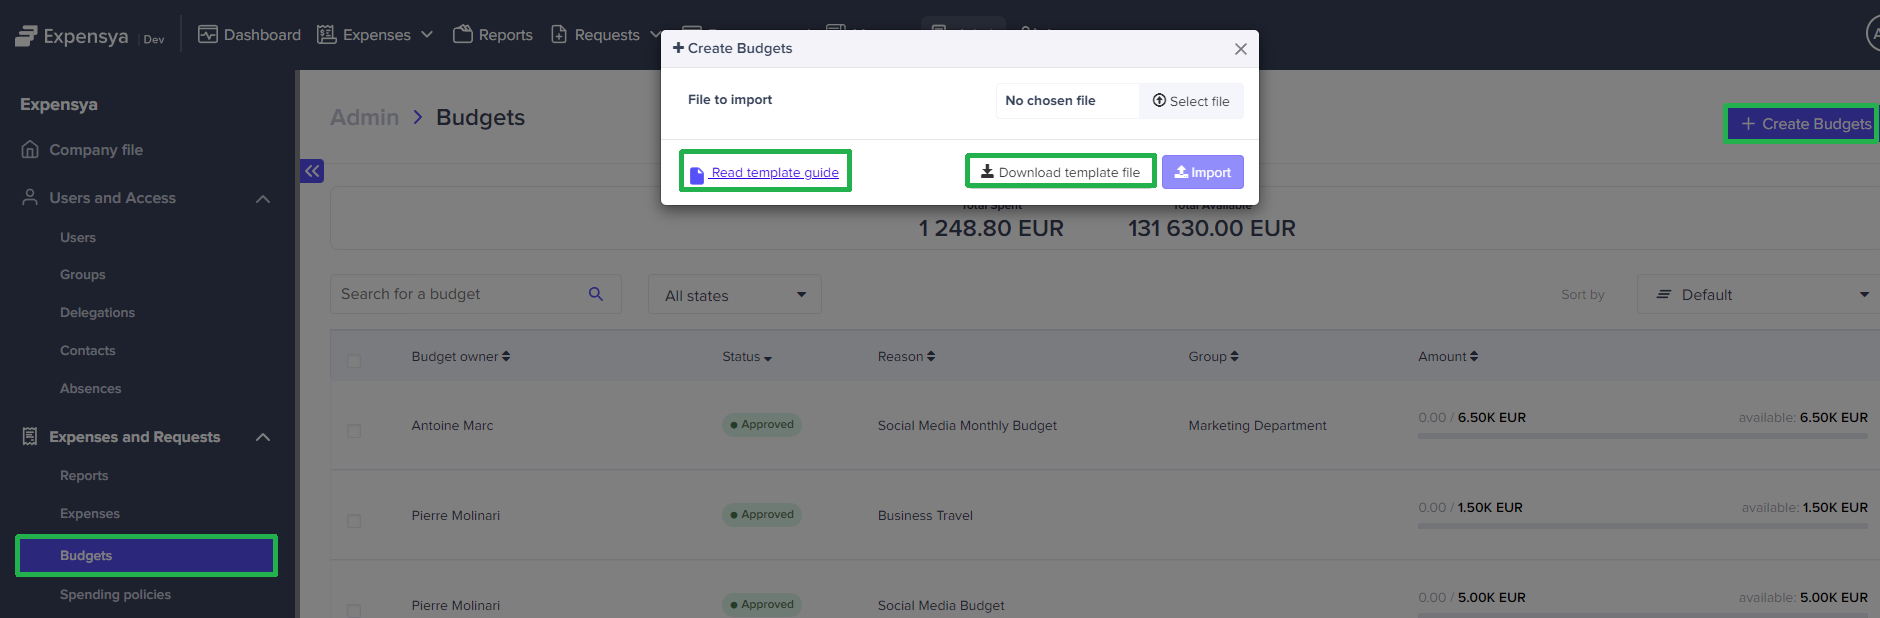
Task: Check the Antoine Marc budget row
Action: pyautogui.click(x=354, y=430)
